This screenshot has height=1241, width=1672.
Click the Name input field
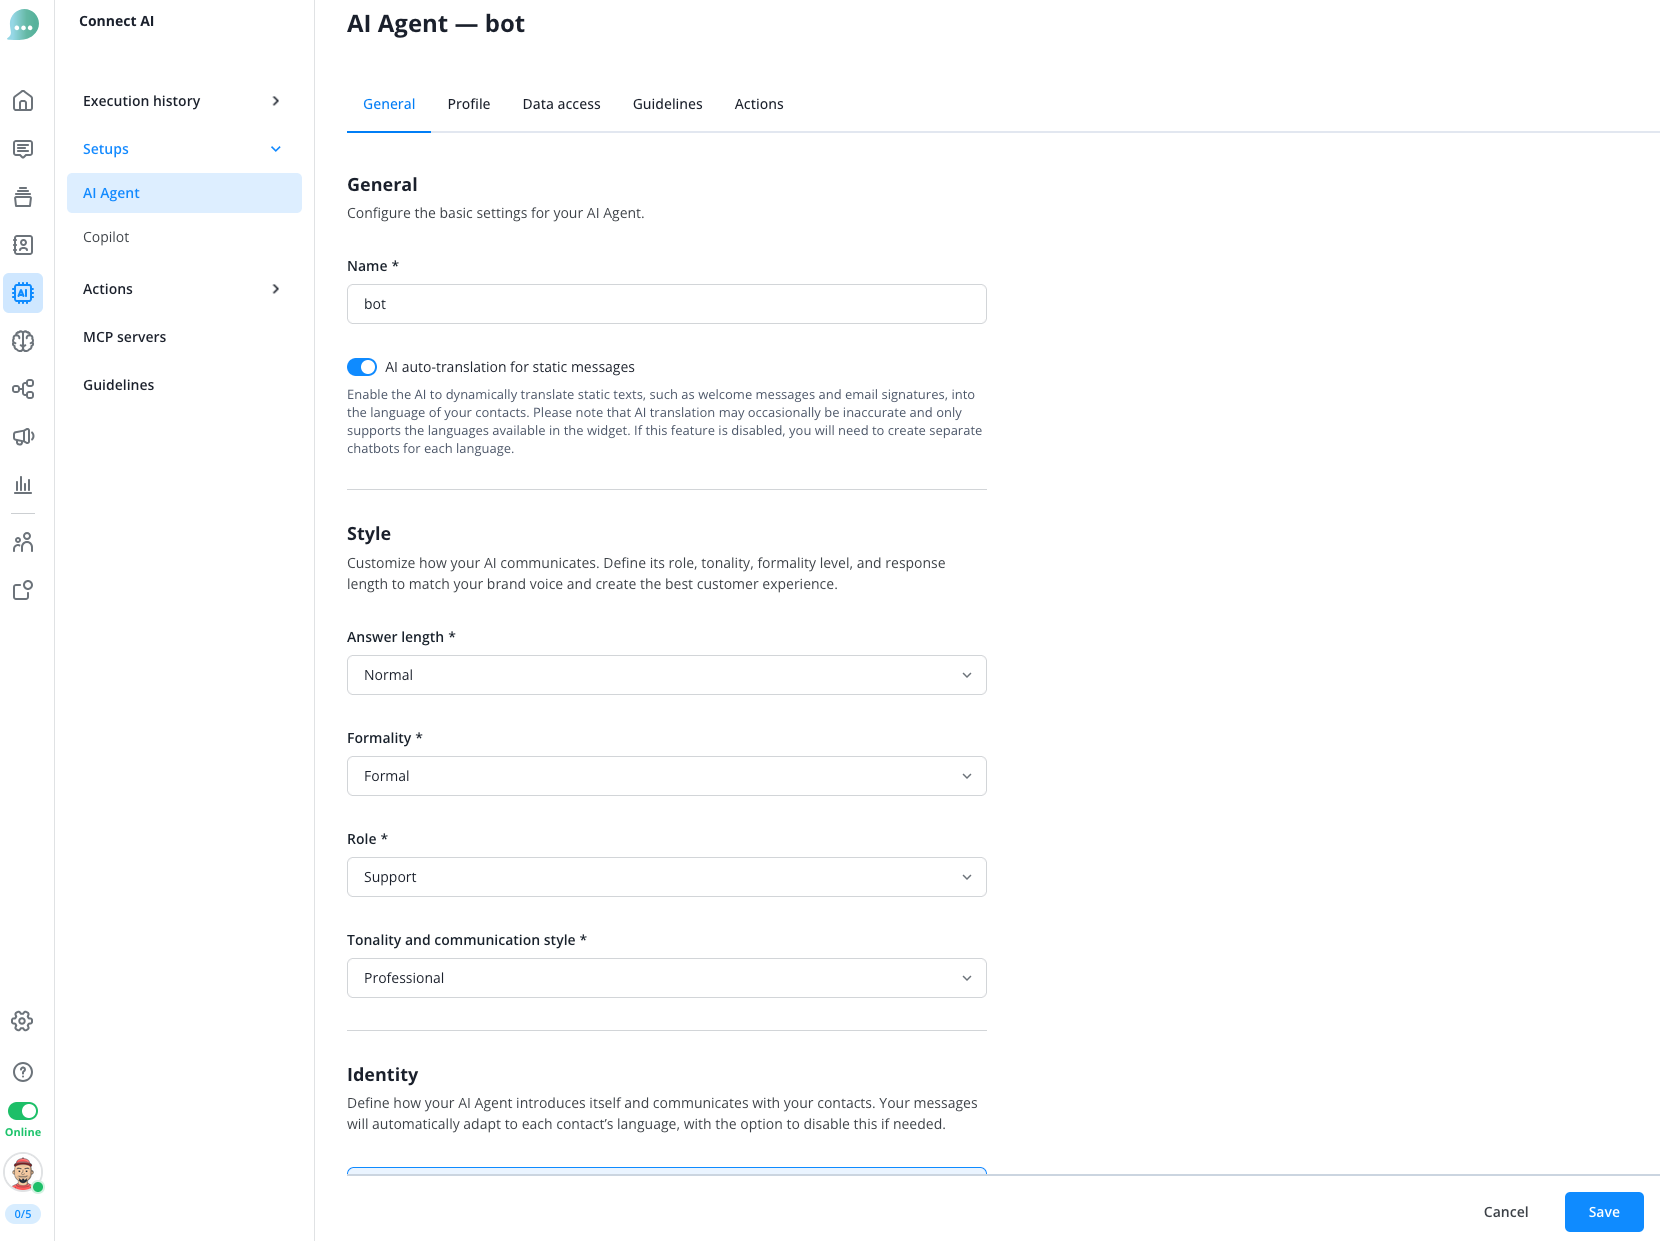(x=667, y=304)
